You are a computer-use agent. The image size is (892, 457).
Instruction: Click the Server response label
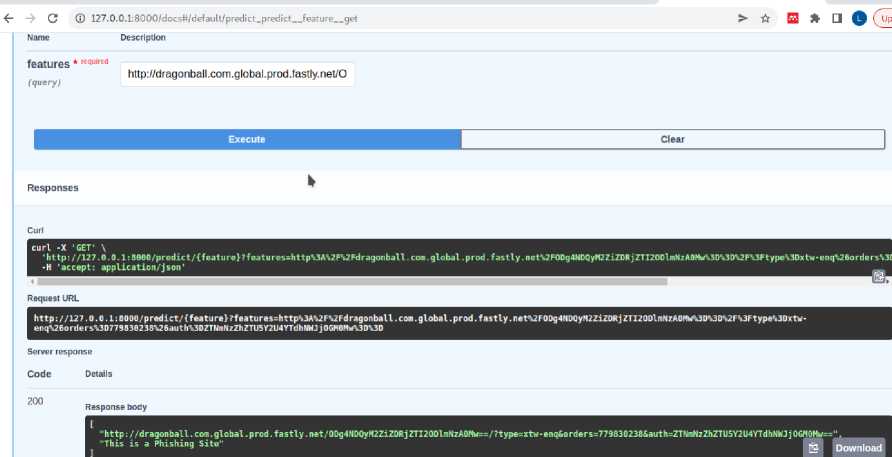60,352
